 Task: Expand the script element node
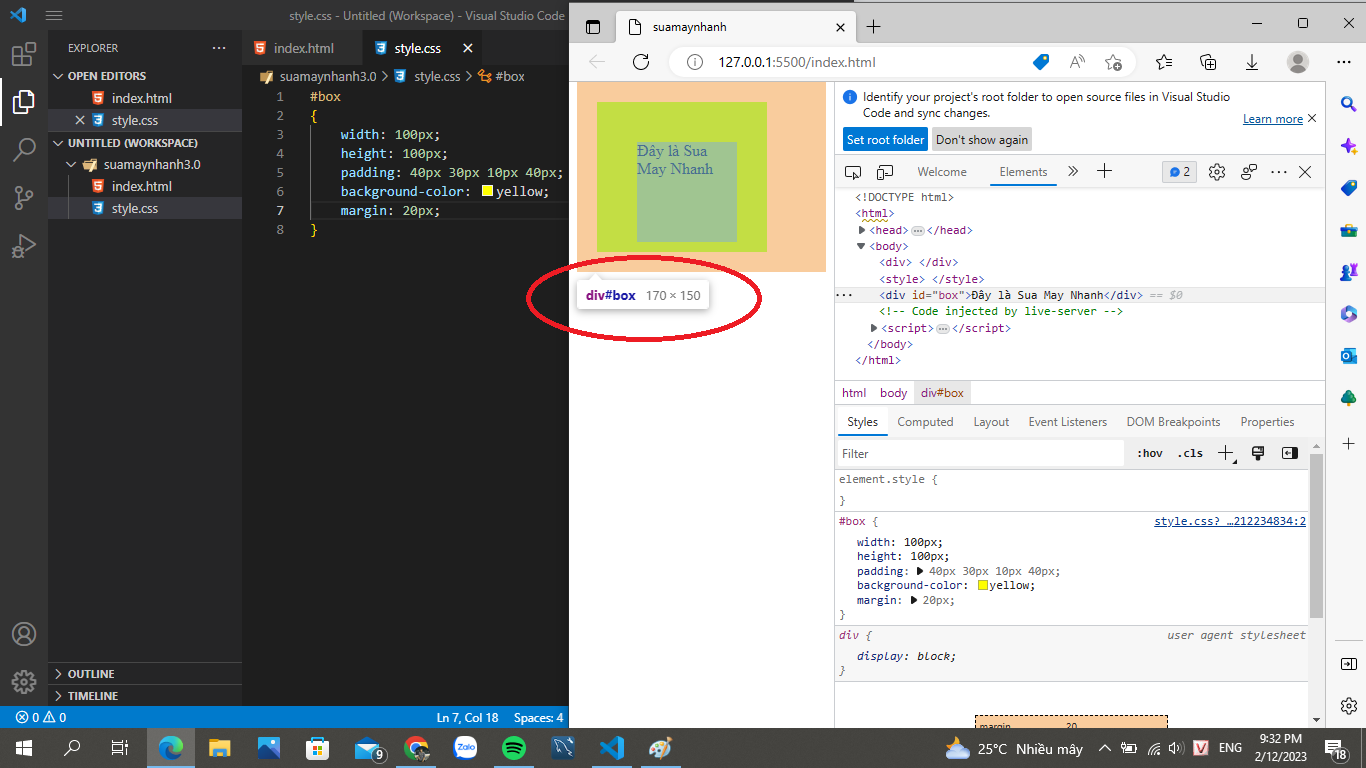[x=874, y=328]
